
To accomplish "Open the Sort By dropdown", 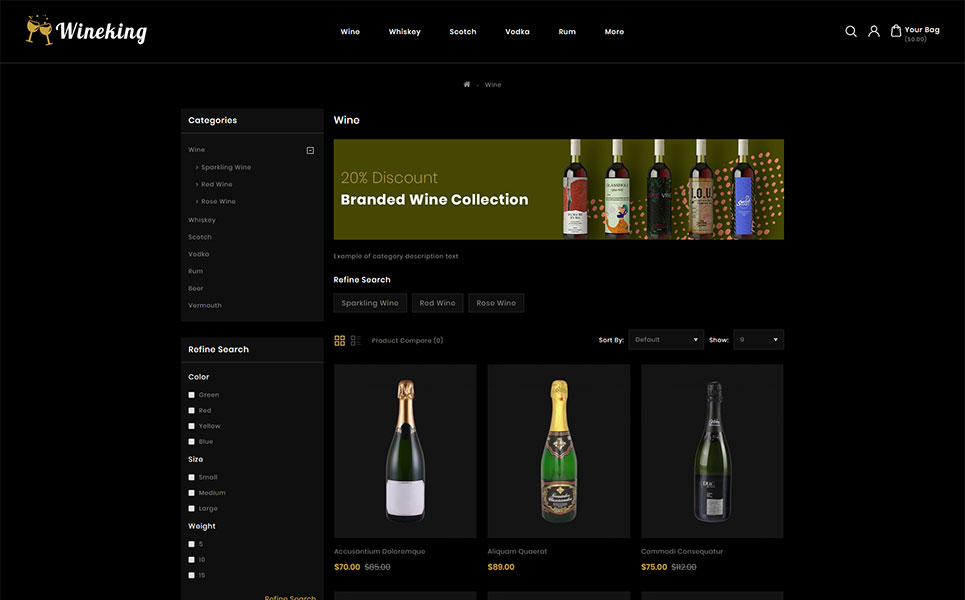I will point(666,340).
